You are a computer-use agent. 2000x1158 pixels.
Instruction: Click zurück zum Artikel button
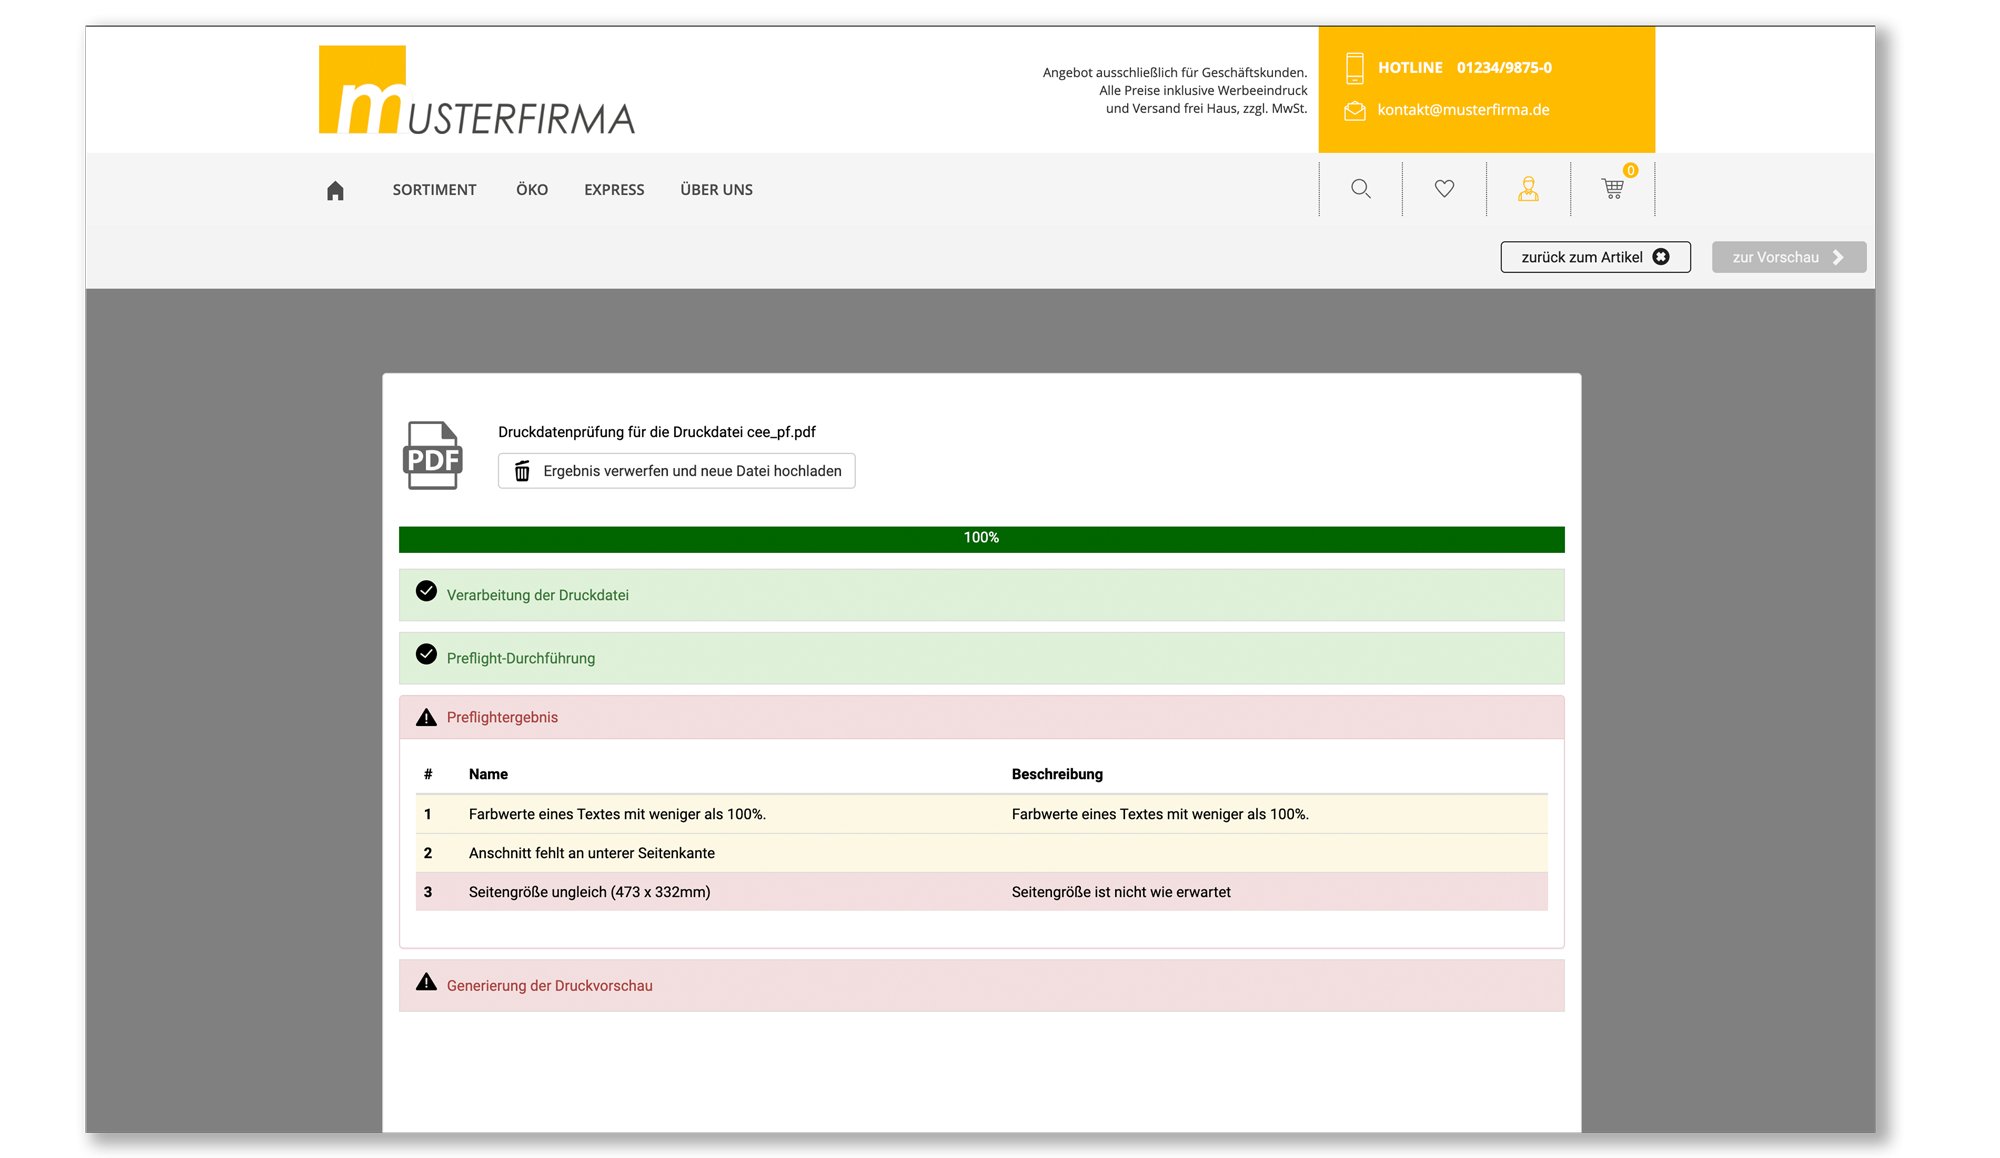point(1595,257)
